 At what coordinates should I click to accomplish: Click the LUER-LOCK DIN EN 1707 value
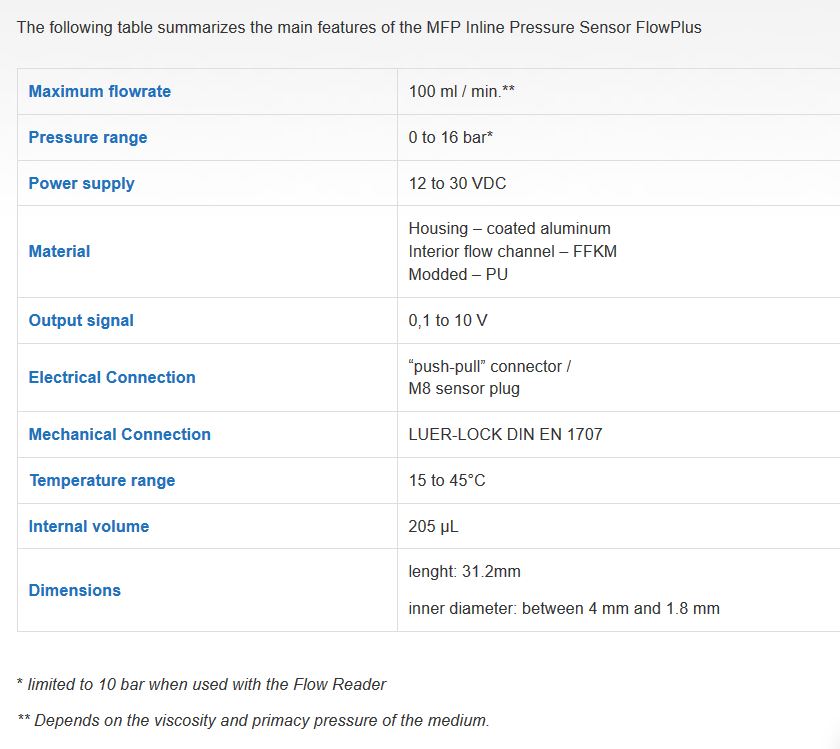[x=505, y=434]
